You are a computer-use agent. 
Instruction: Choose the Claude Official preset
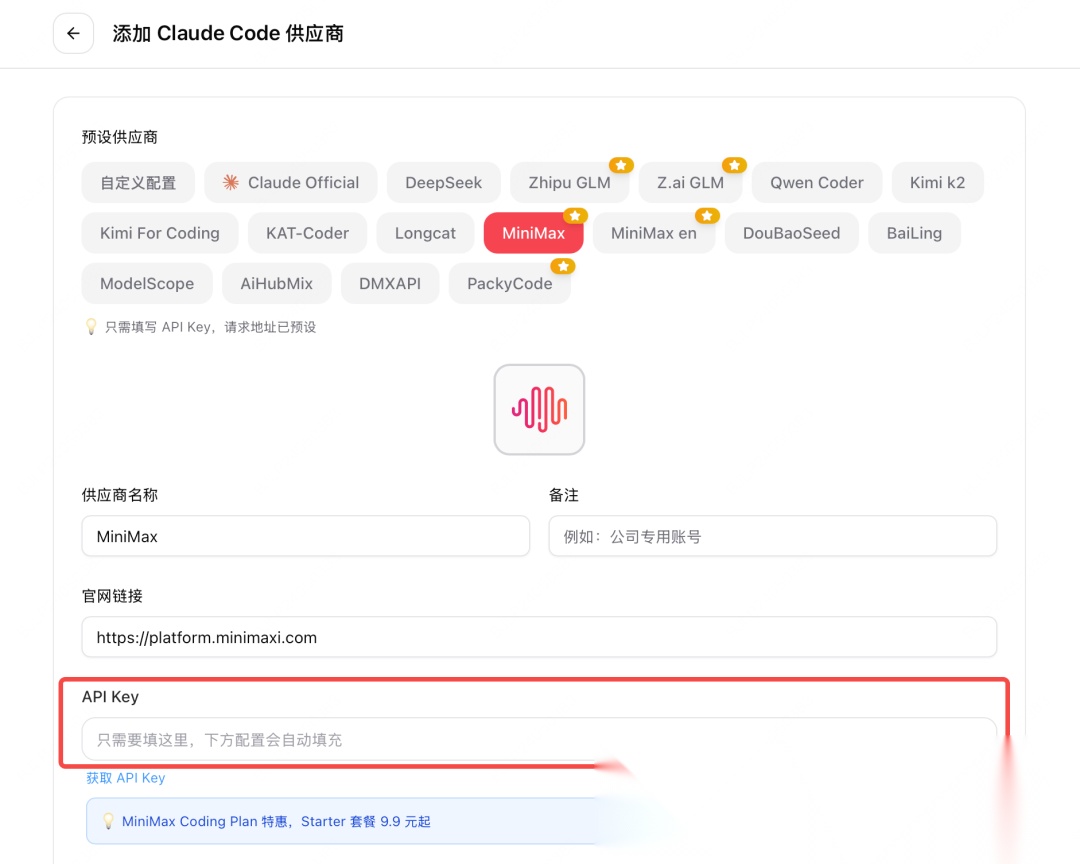point(291,183)
